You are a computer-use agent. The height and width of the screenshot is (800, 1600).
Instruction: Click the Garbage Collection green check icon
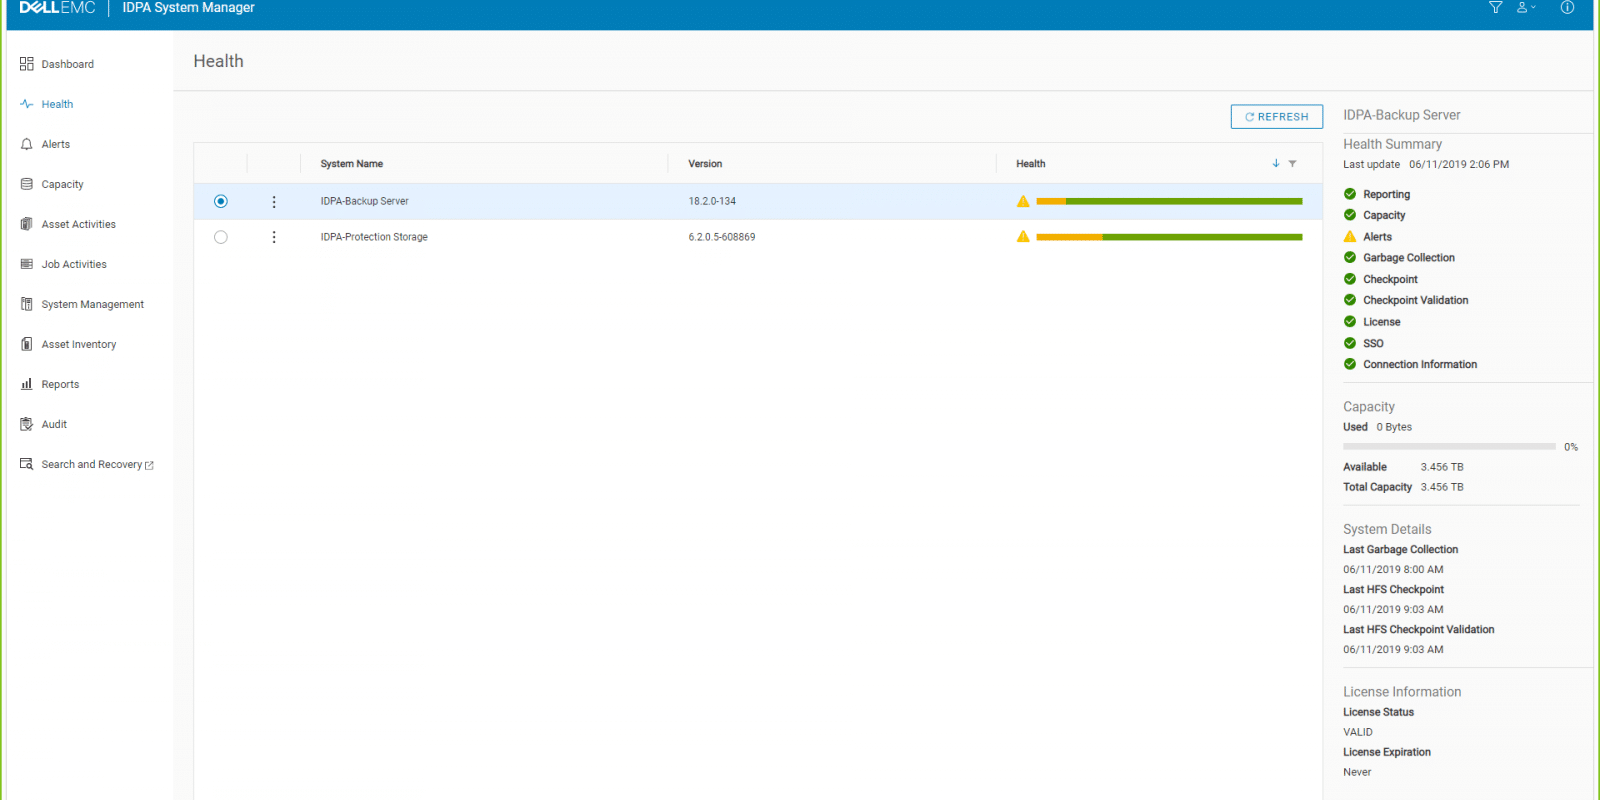pos(1349,258)
